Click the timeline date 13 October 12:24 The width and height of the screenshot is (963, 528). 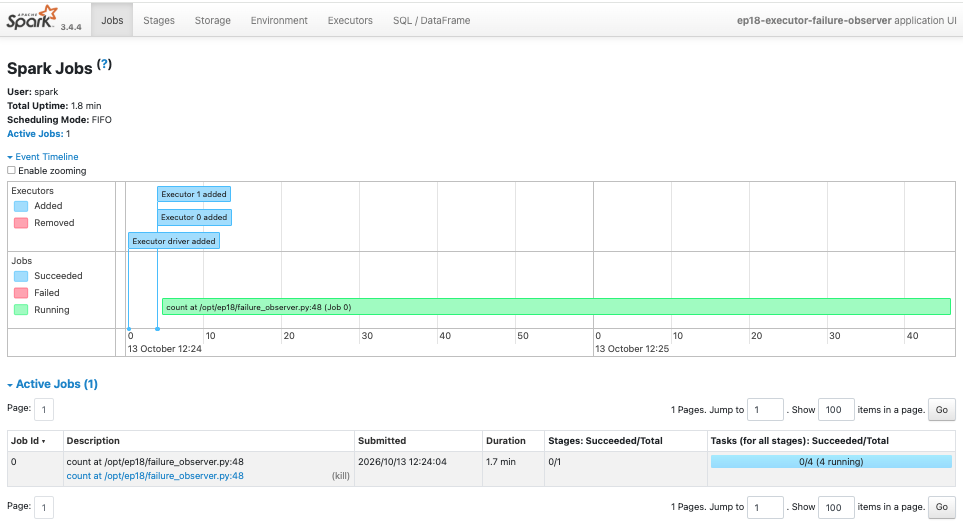tap(165, 349)
